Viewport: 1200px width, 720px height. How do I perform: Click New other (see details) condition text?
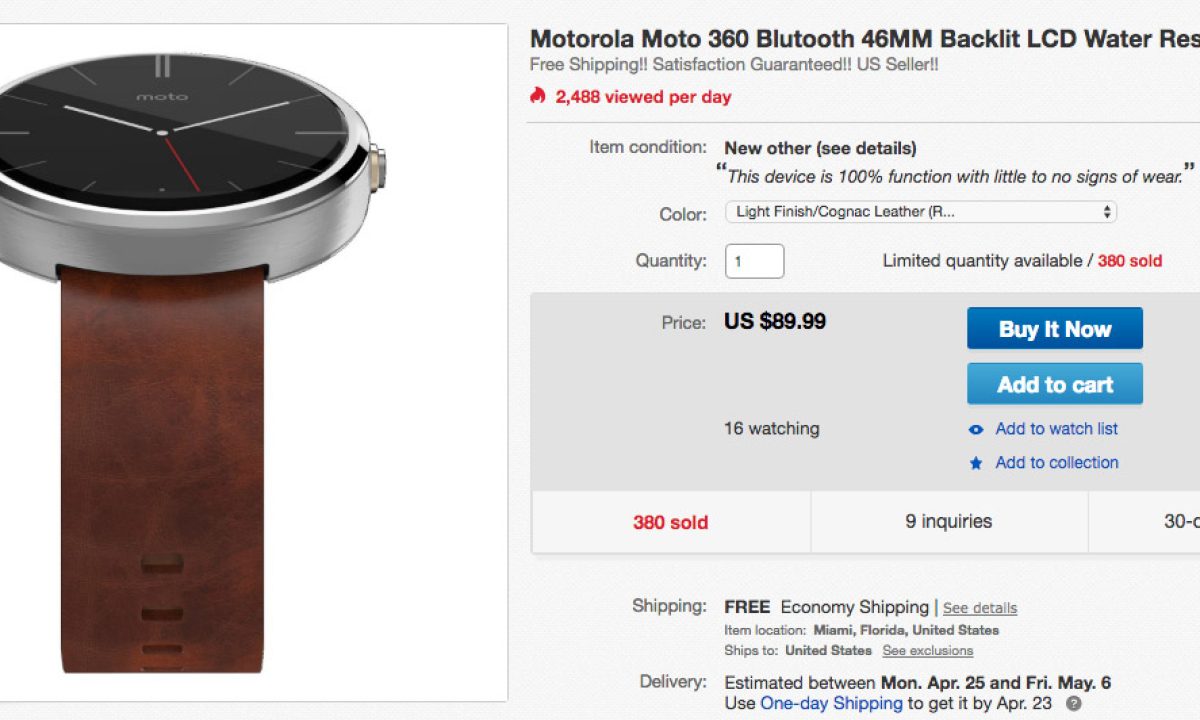click(x=820, y=148)
